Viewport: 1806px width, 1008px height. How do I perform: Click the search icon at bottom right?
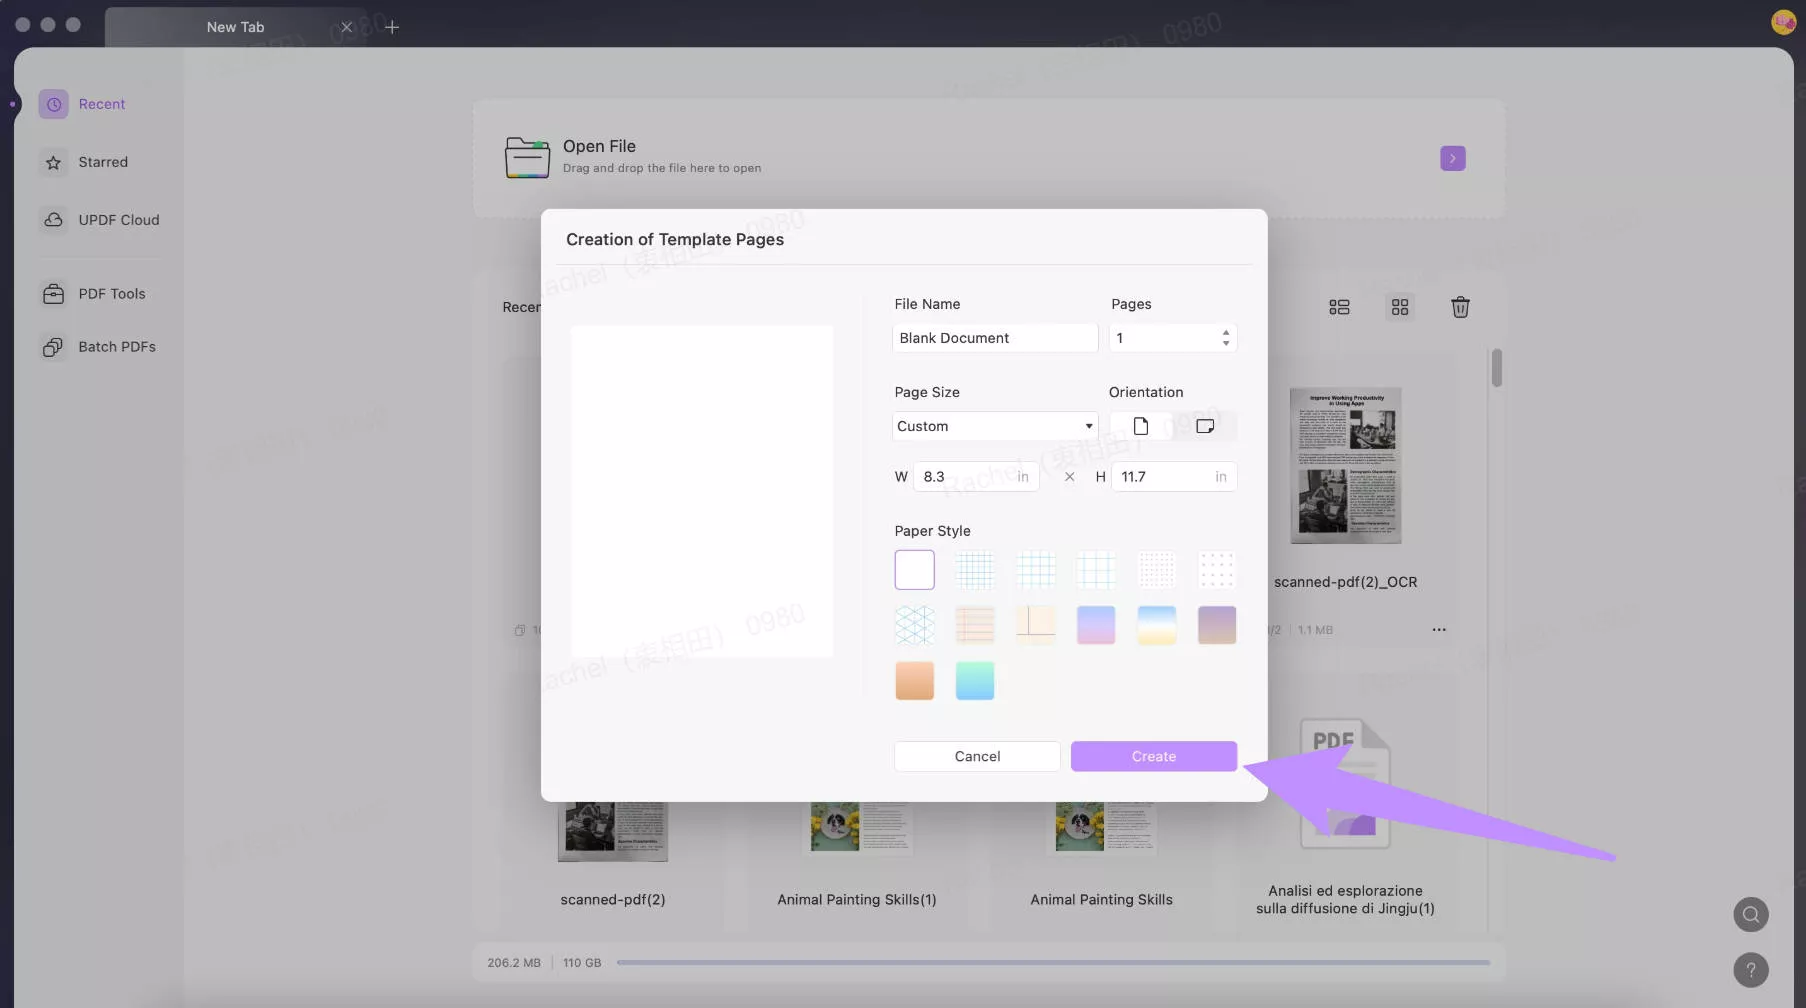(x=1750, y=914)
